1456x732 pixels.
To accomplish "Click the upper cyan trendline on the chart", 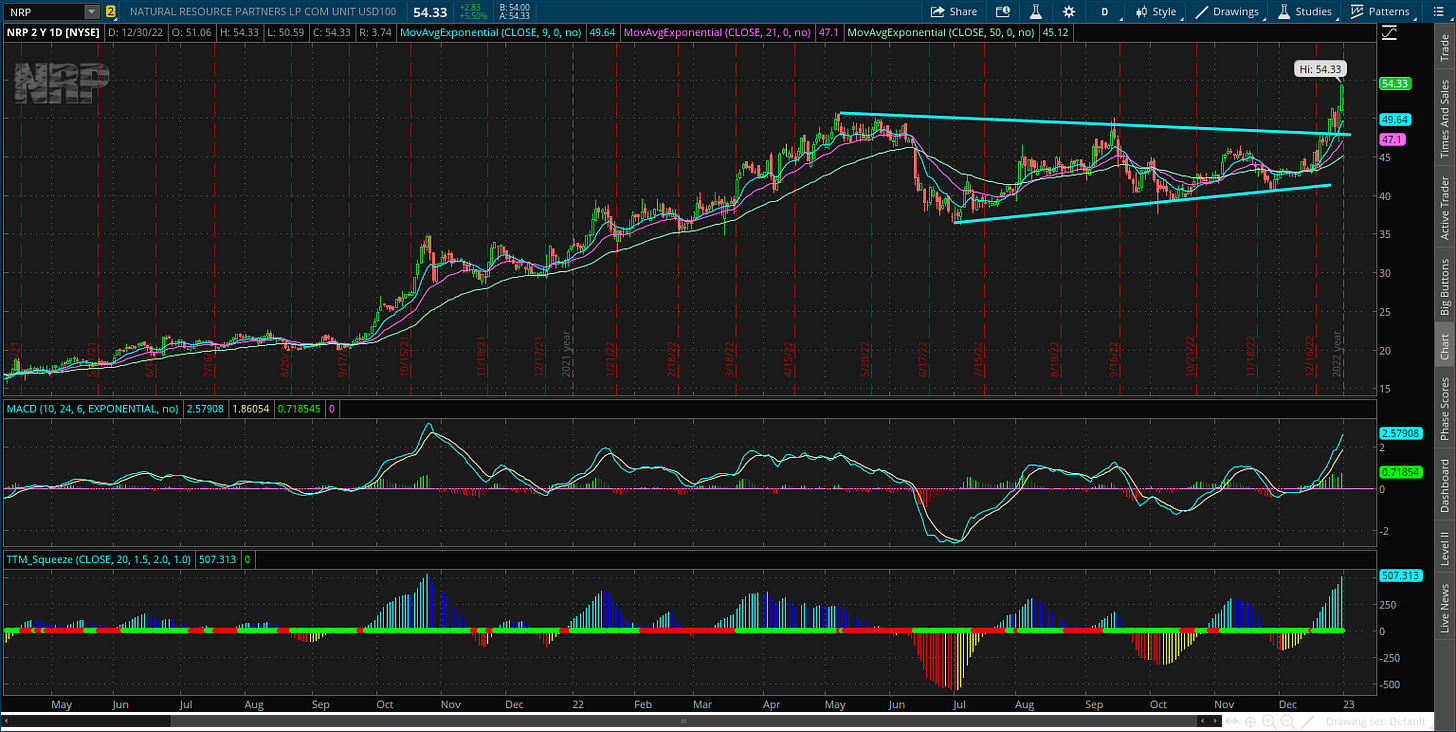I will (1094, 124).
